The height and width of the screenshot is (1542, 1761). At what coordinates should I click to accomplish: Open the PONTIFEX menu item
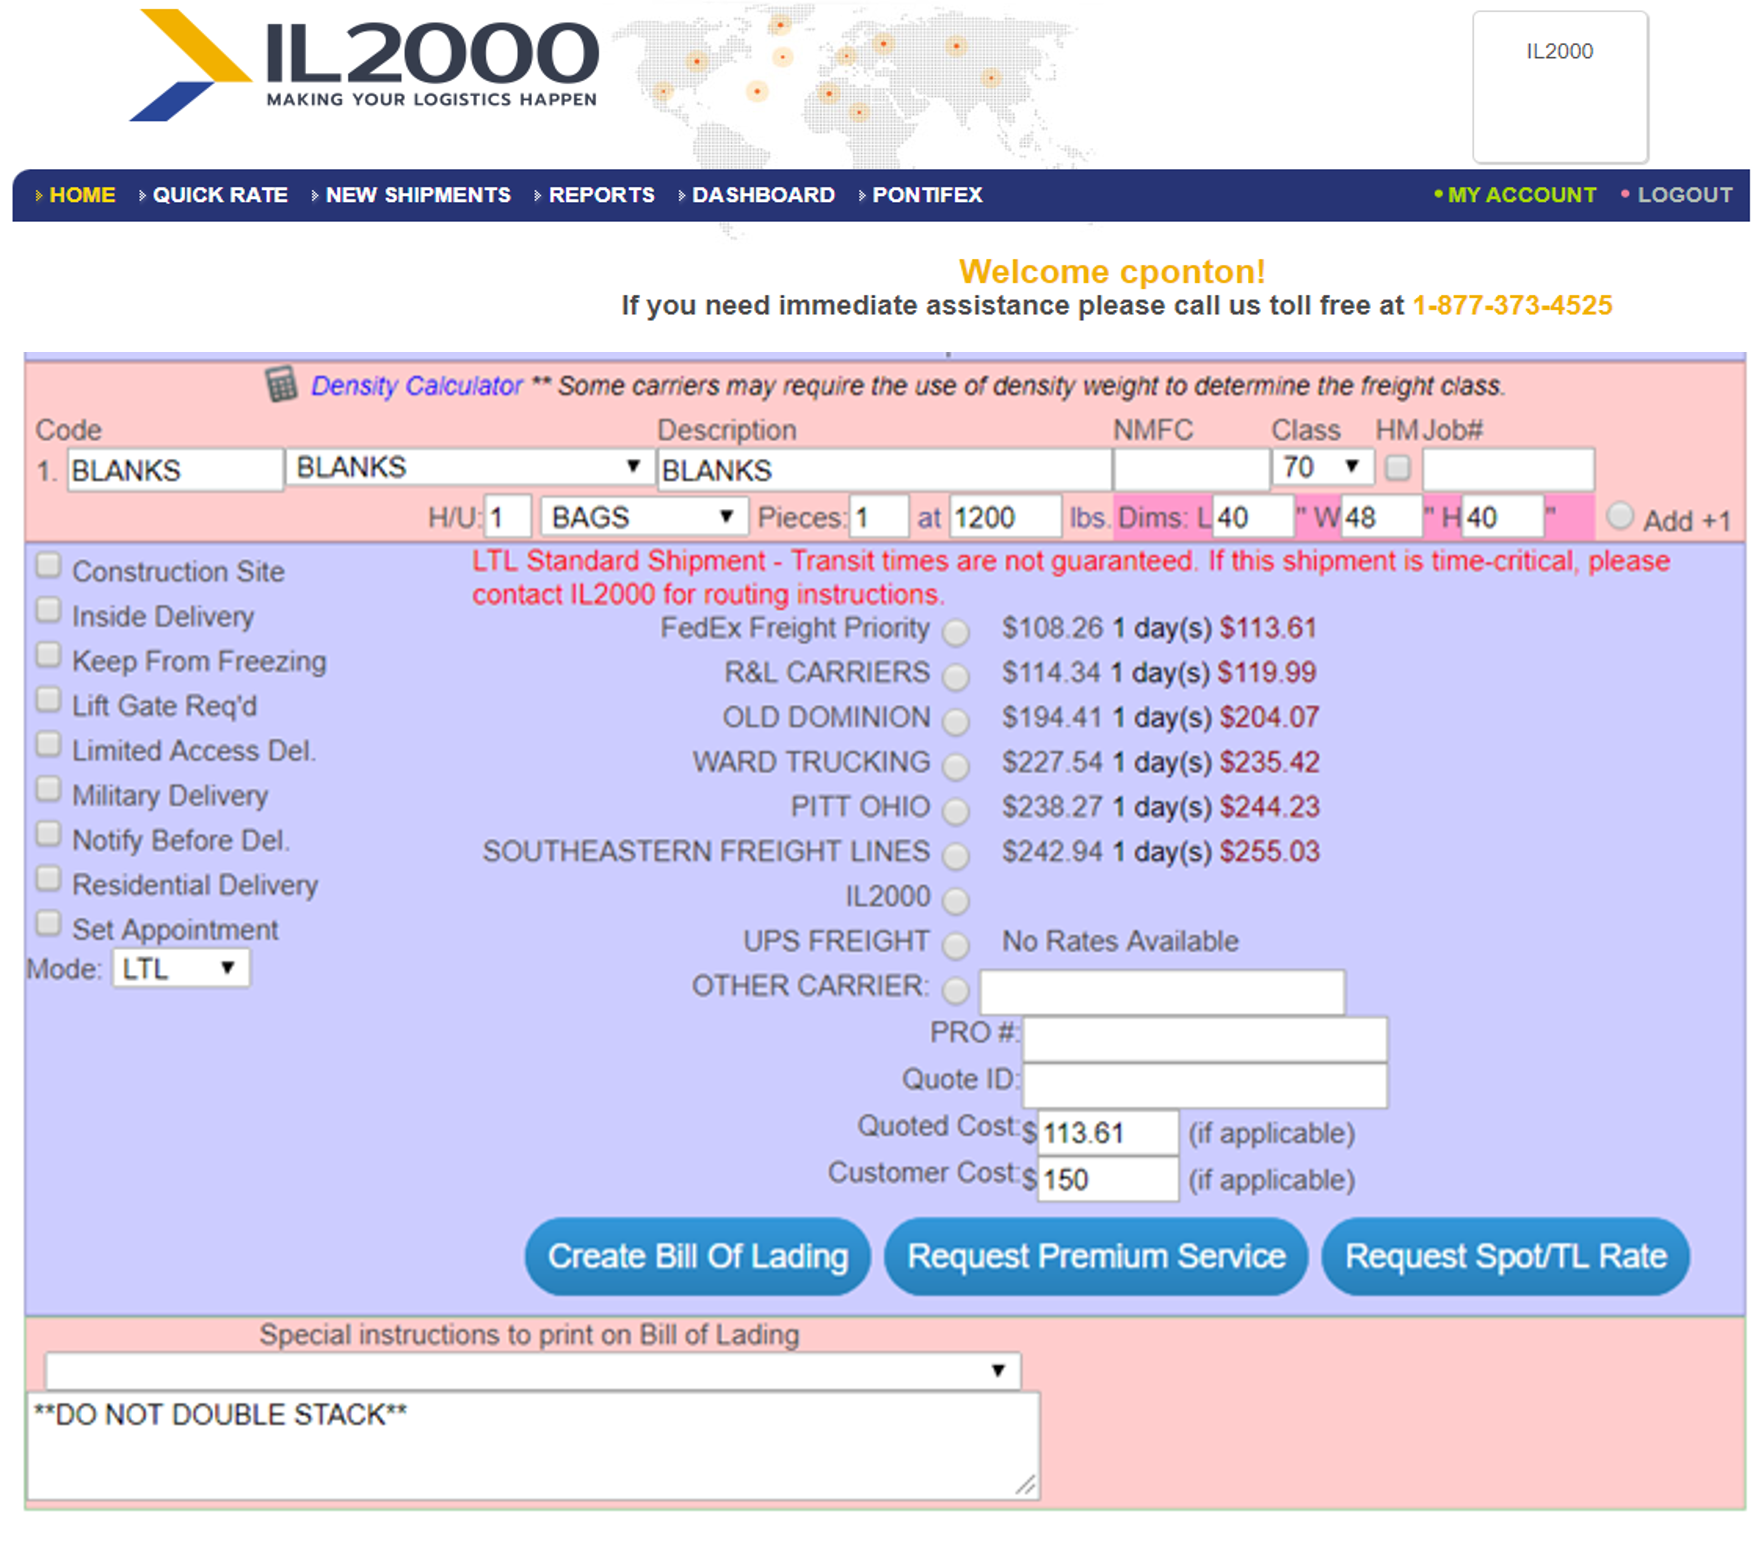(927, 195)
